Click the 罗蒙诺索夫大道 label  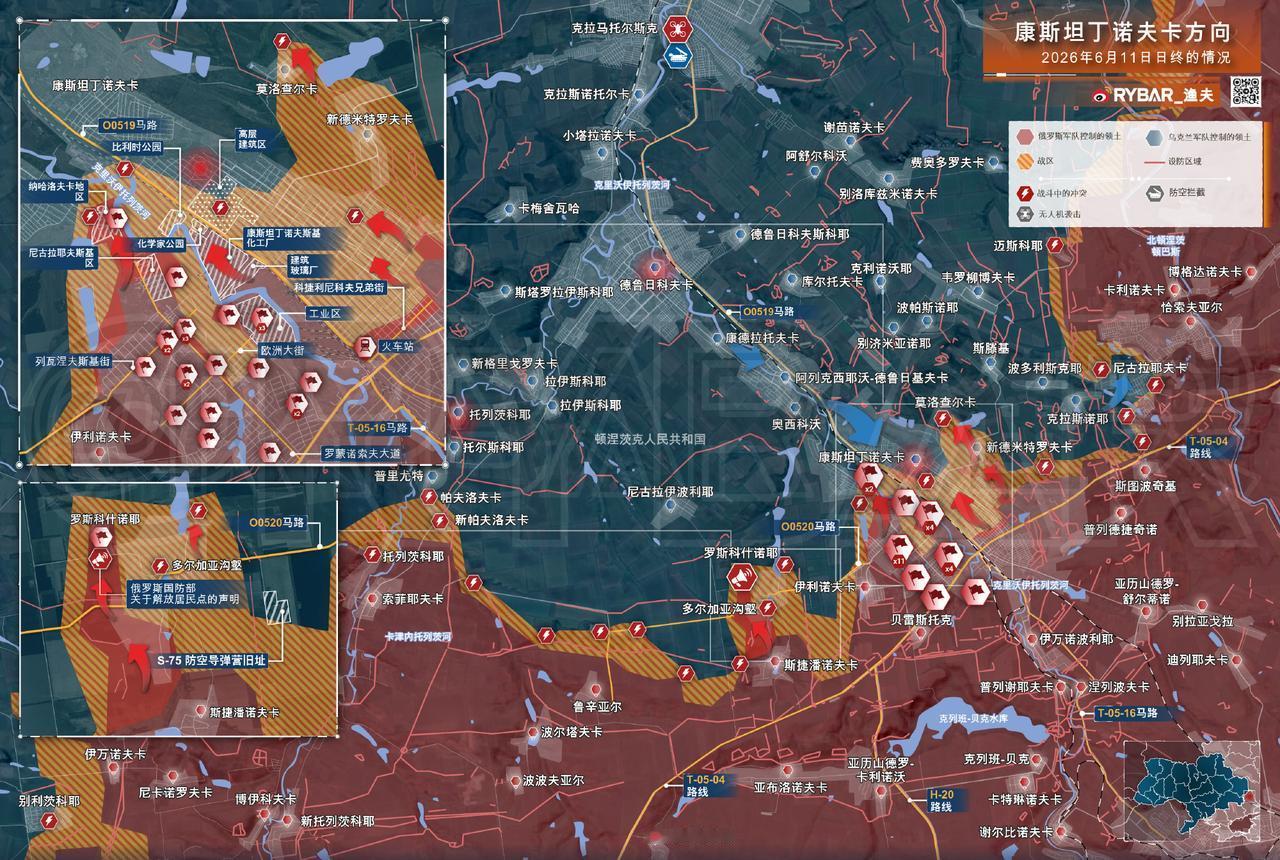[361, 453]
